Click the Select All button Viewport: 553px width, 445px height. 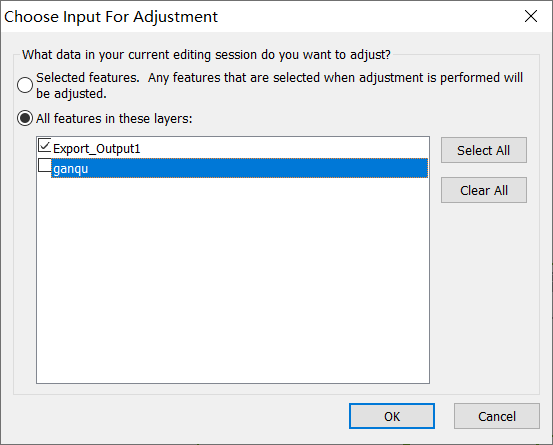[x=484, y=150]
